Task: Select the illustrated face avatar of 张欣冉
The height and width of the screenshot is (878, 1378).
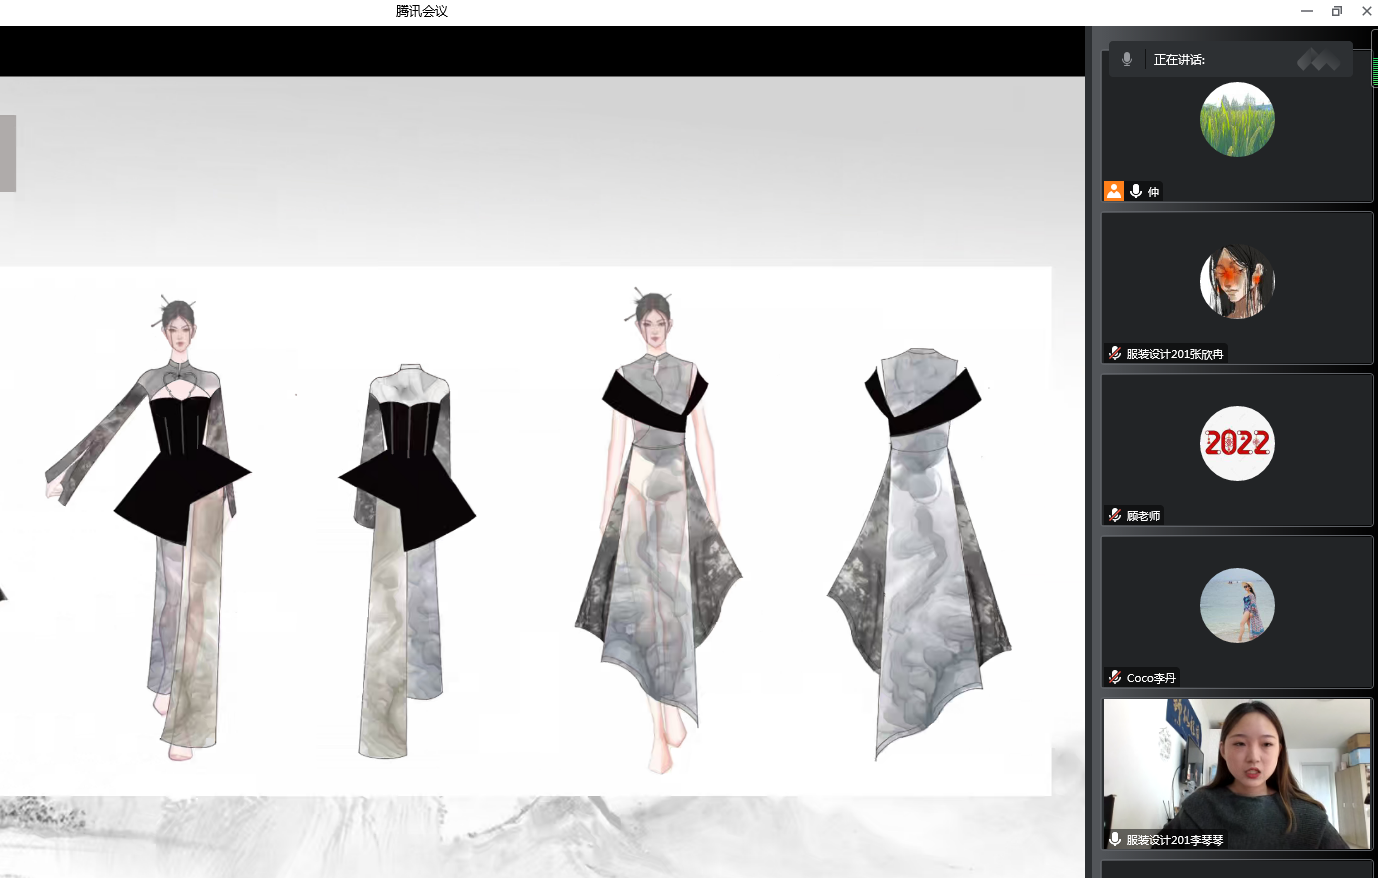Action: pyautogui.click(x=1237, y=281)
